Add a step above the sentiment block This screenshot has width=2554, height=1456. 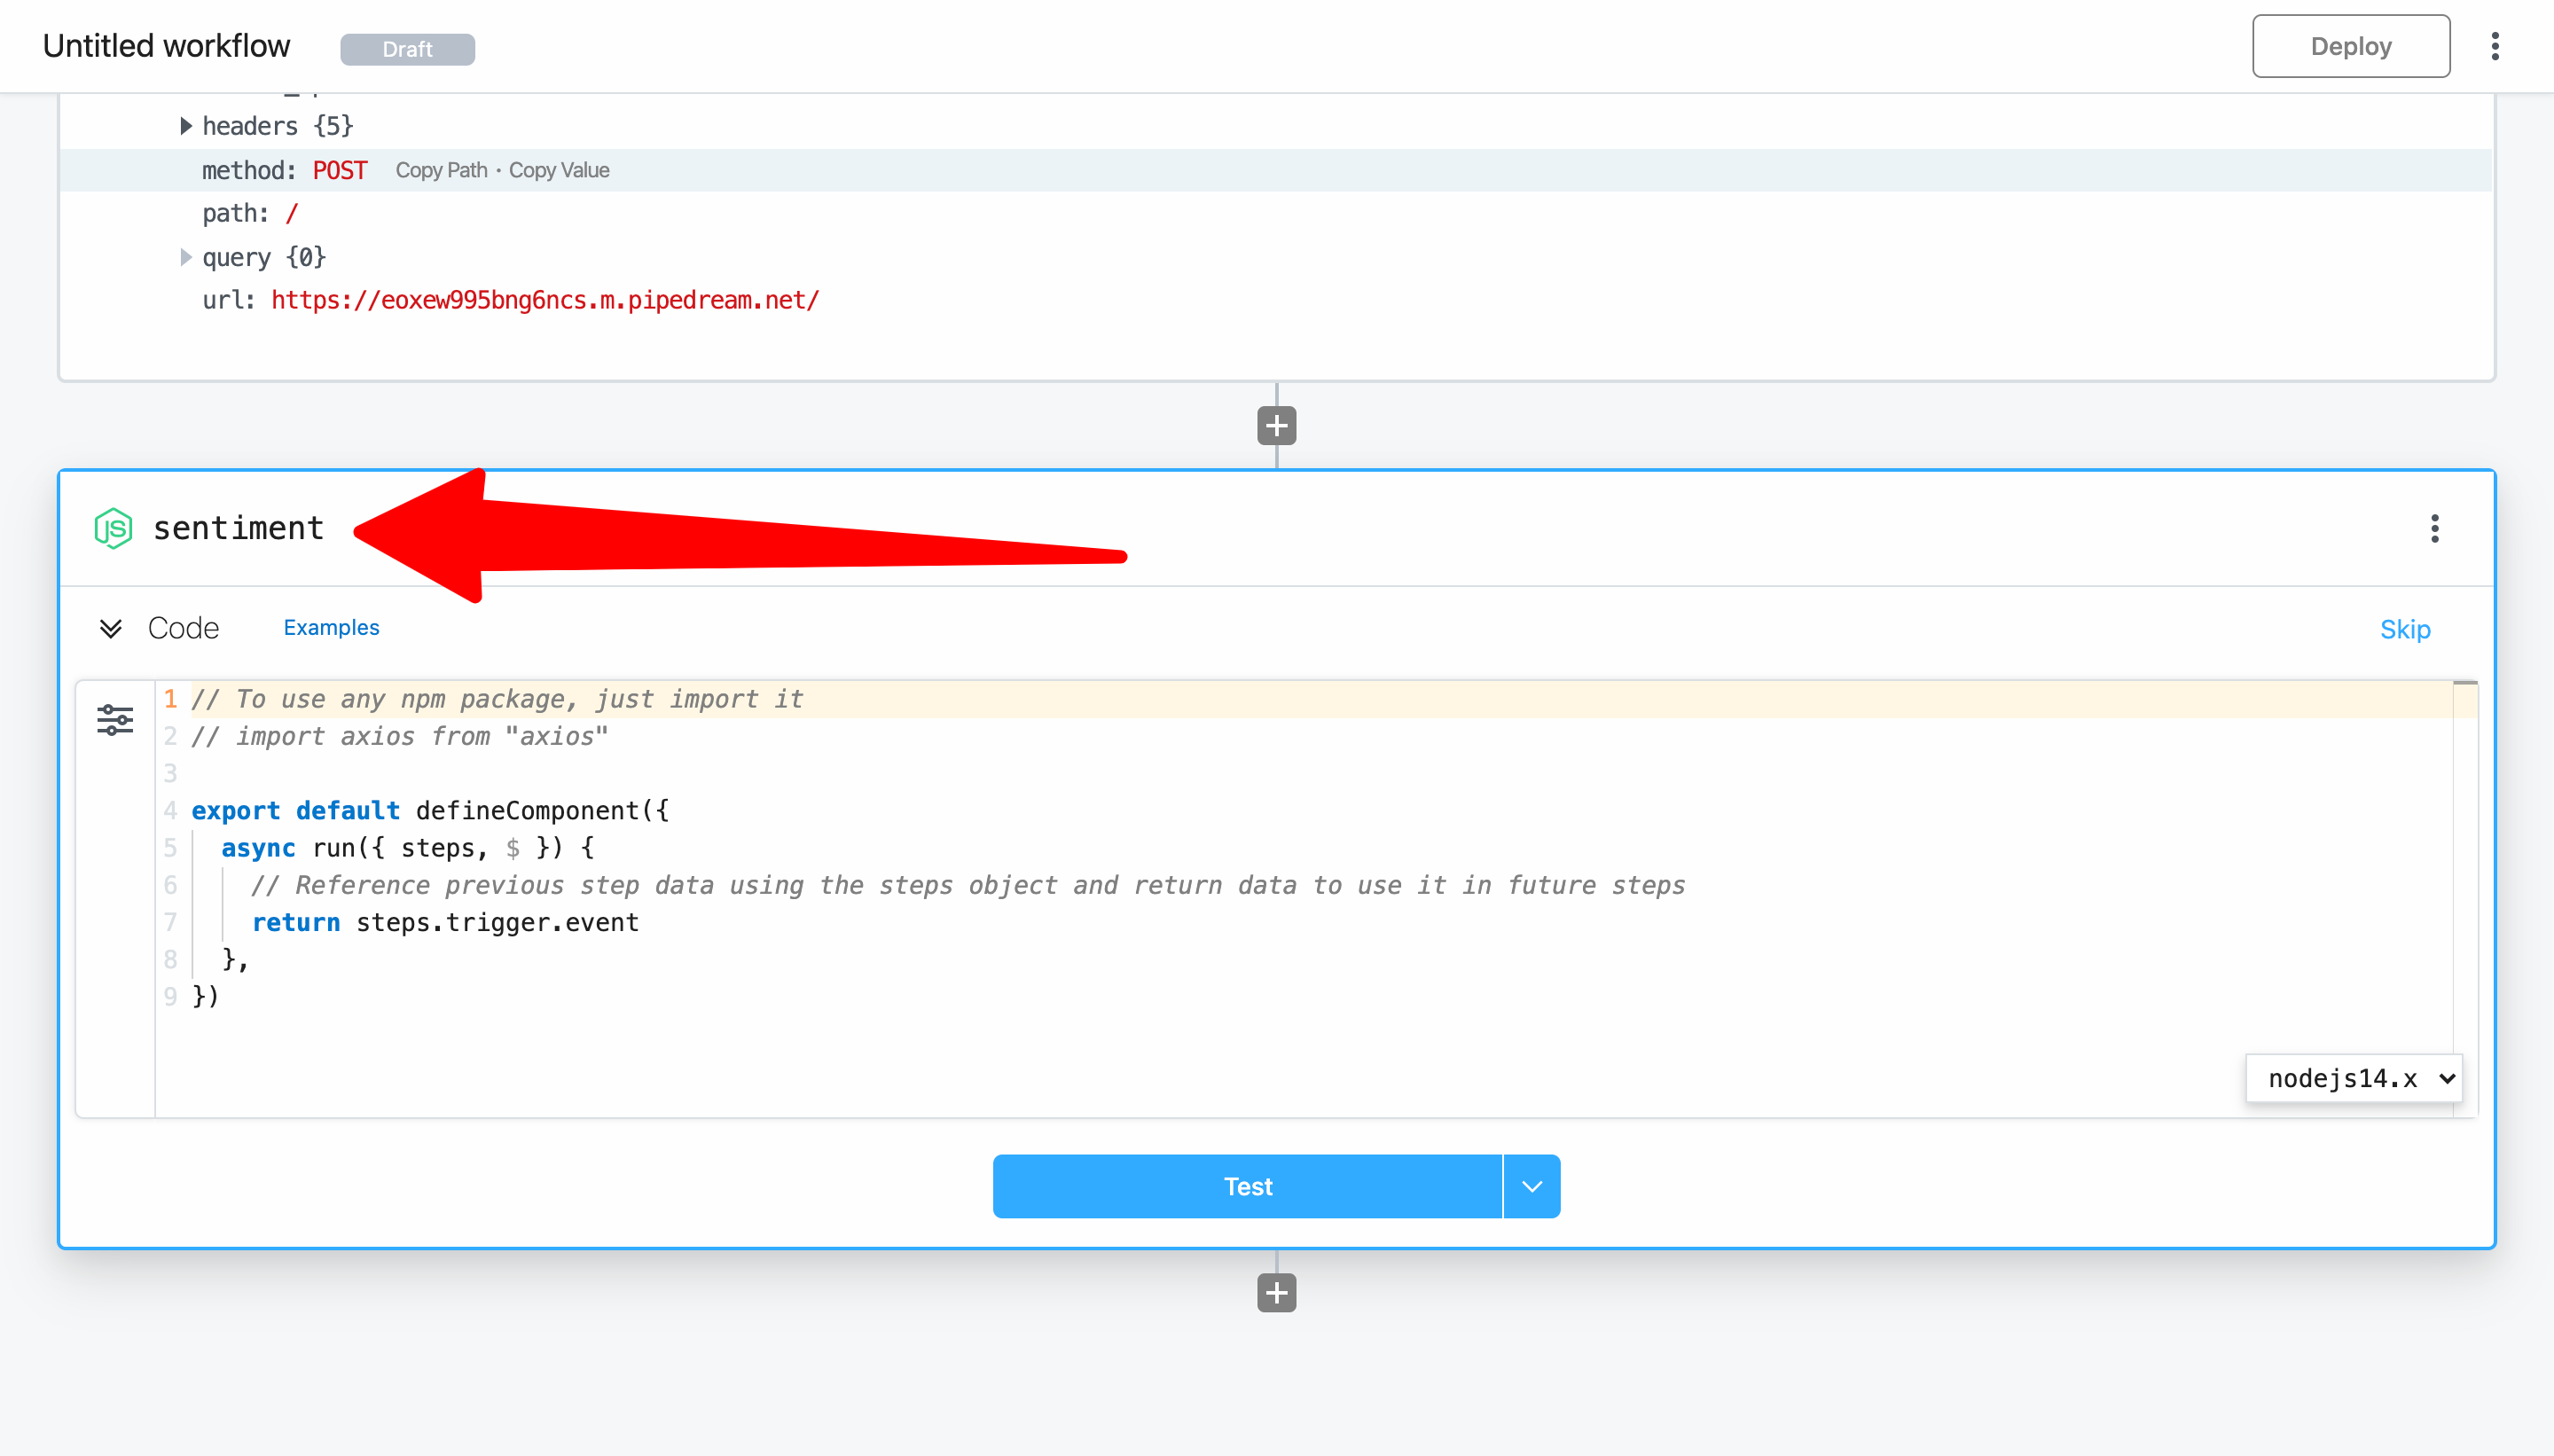click(x=1276, y=426)
